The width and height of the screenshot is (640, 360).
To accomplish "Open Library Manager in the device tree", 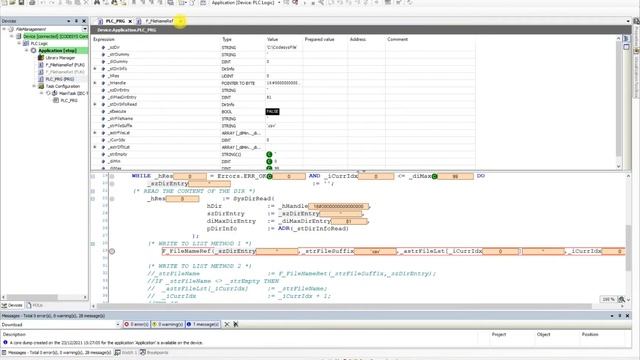I will click(x=60, y=58).
